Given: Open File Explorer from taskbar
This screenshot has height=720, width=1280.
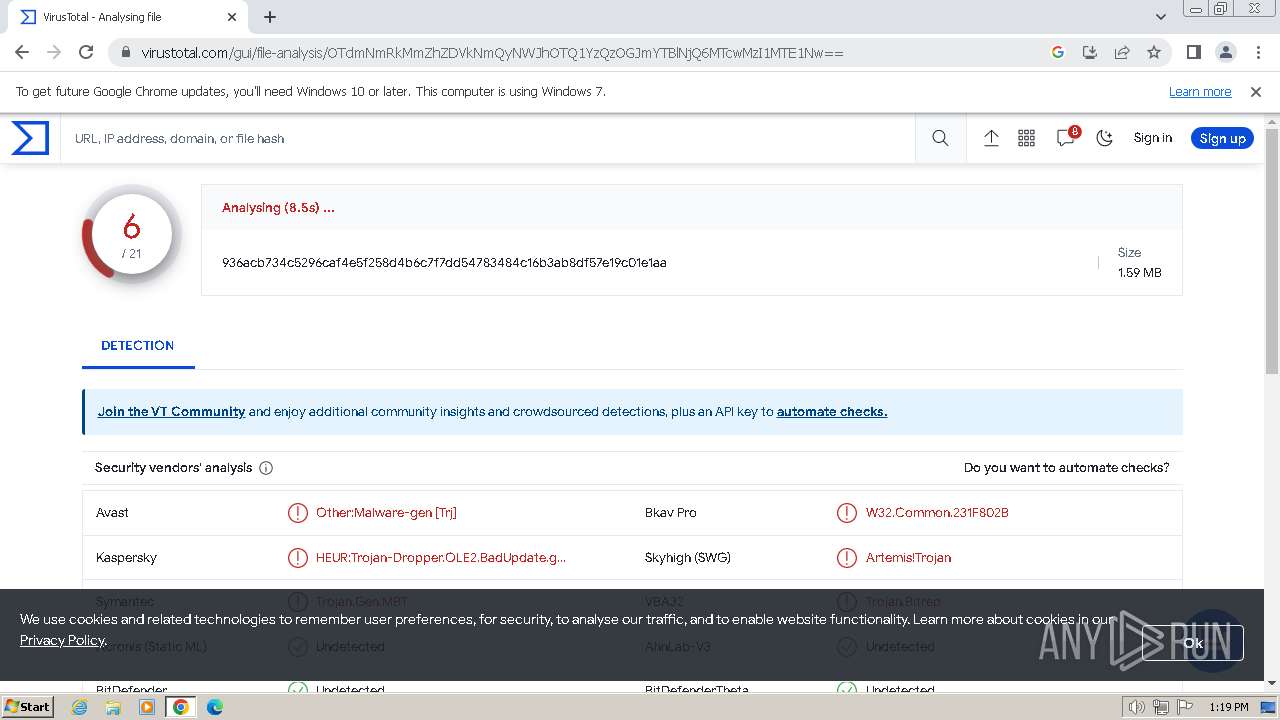Looking at the screenshot, I should point(113,707).
